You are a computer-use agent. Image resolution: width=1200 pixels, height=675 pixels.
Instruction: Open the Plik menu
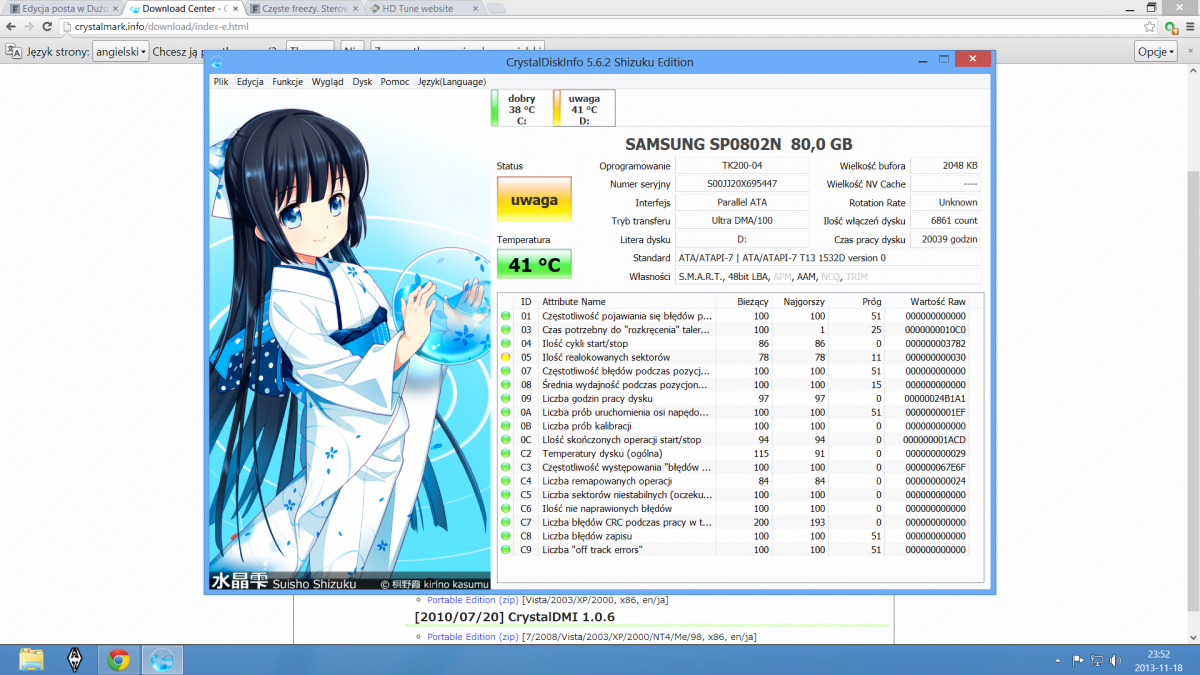point(221,82)
